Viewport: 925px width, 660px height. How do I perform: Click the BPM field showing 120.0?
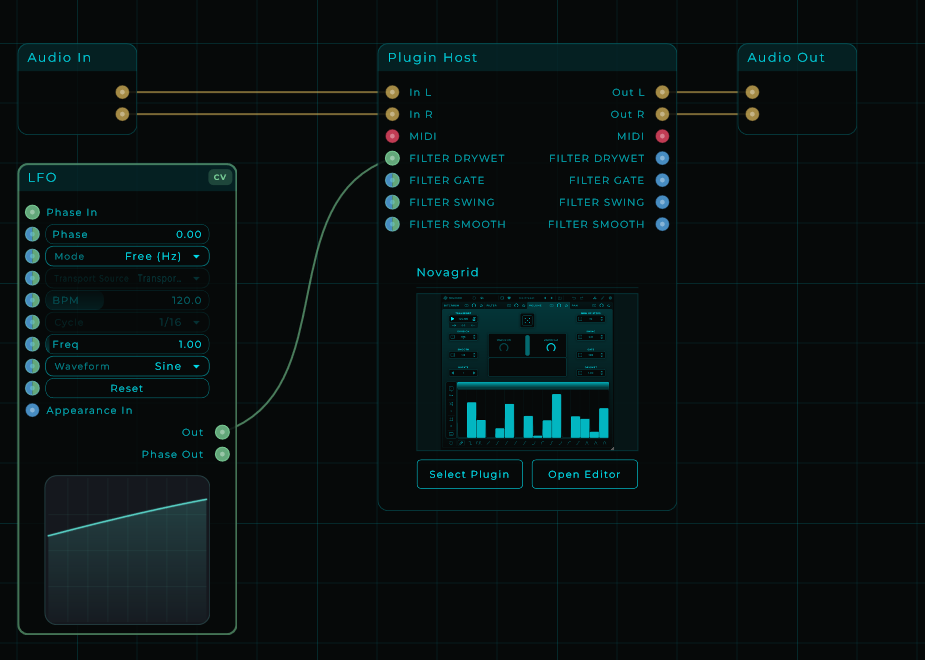pos(127,300)
